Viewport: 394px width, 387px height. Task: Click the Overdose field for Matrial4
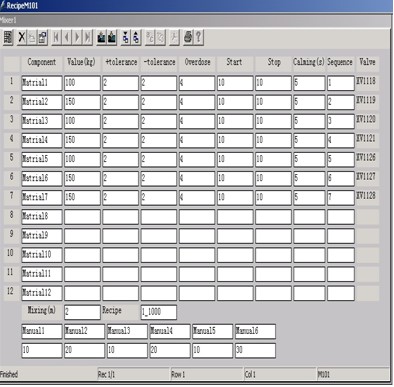coord(197,140)
